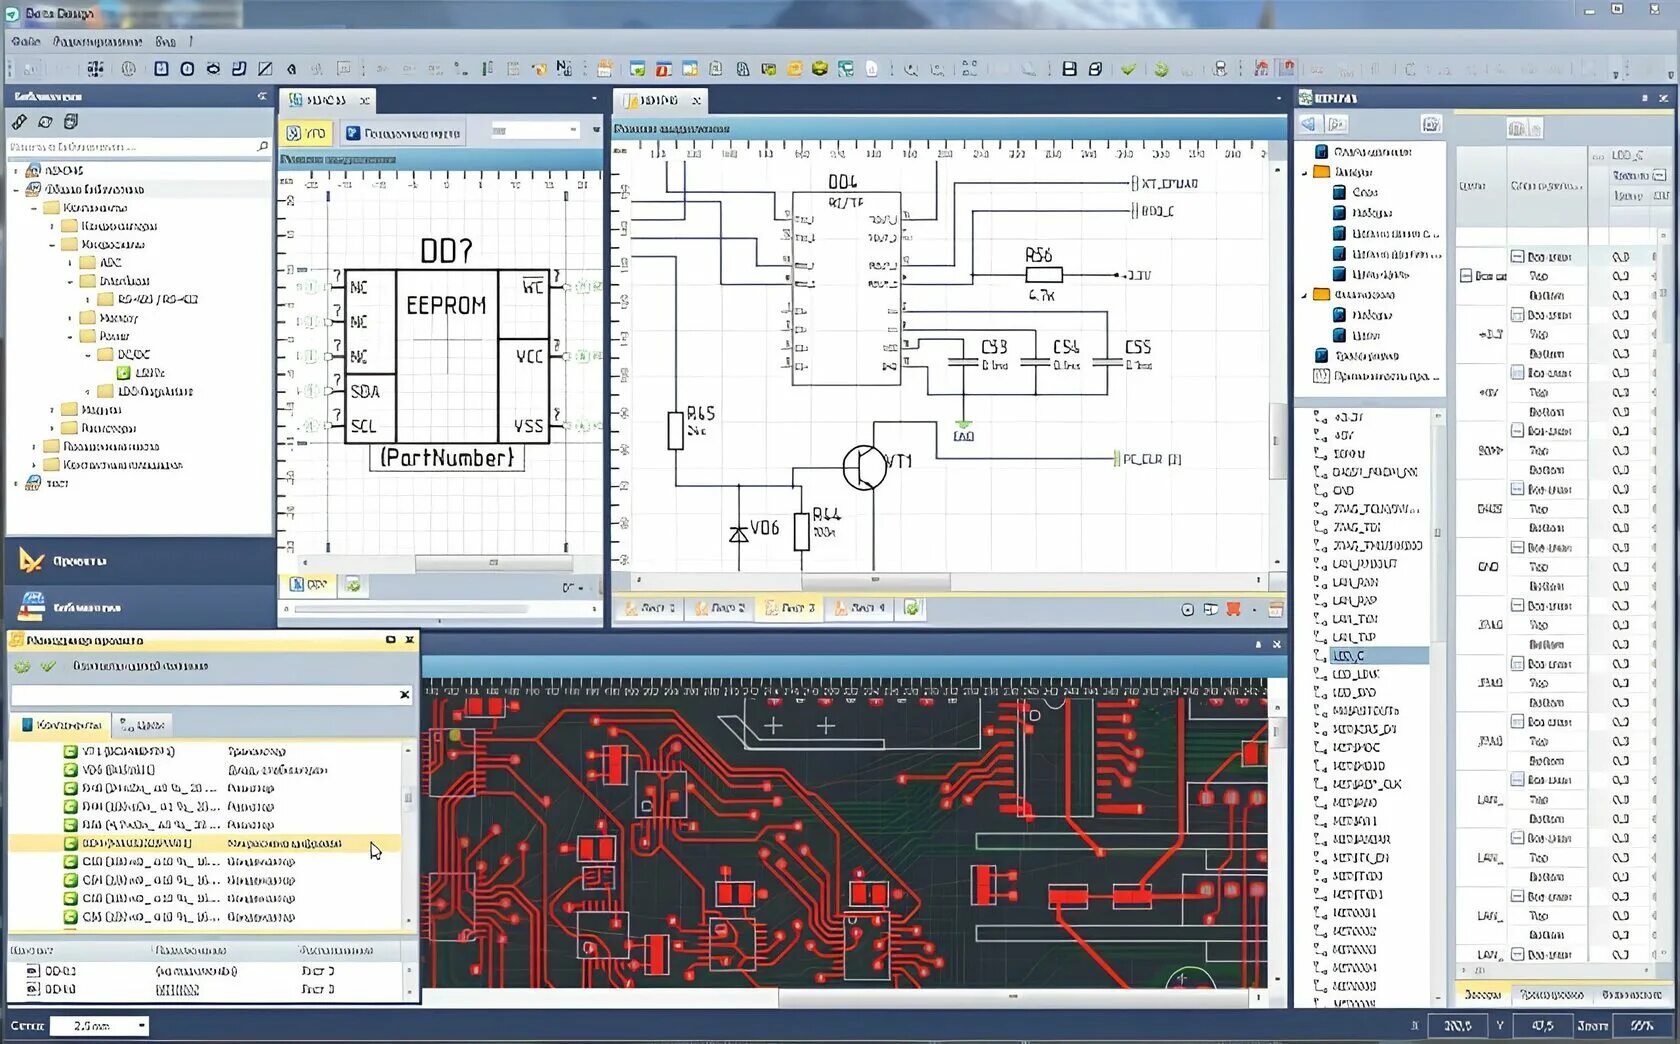Collapse the first yellow folder group in the right panel tree
Screen dimensions: 1680x1044
pyautogui.click(x=1305, y=172)
